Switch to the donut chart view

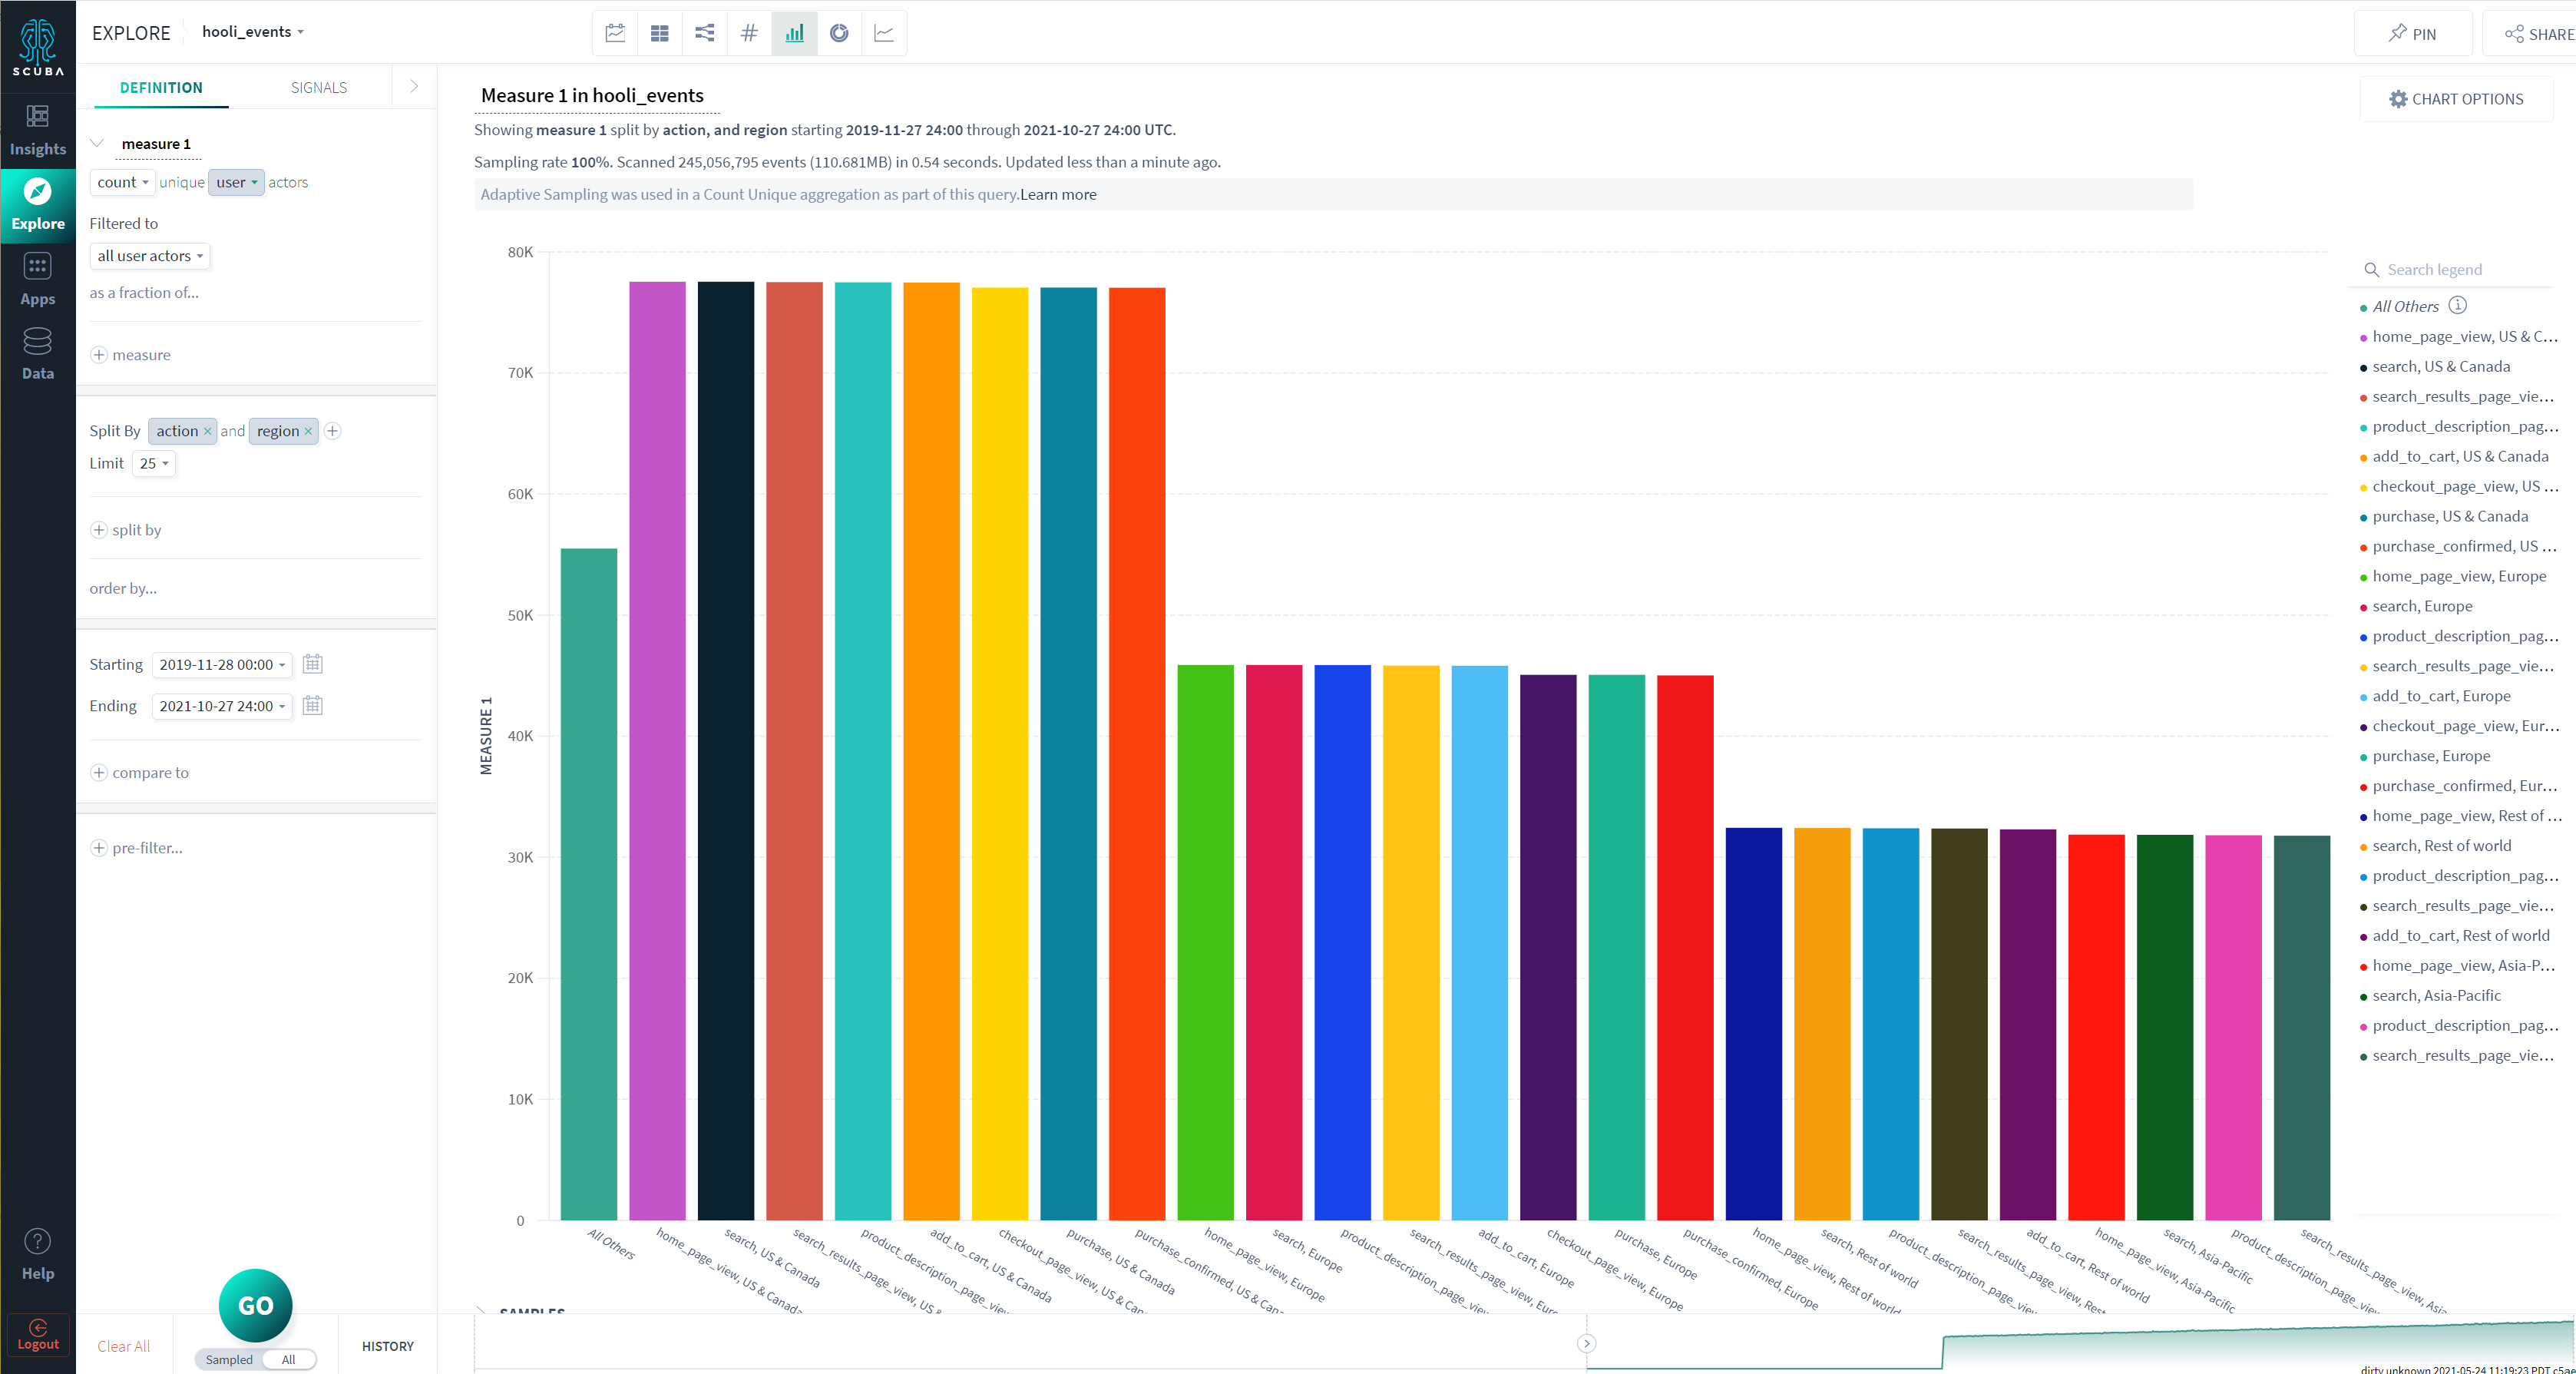point(839,33)
